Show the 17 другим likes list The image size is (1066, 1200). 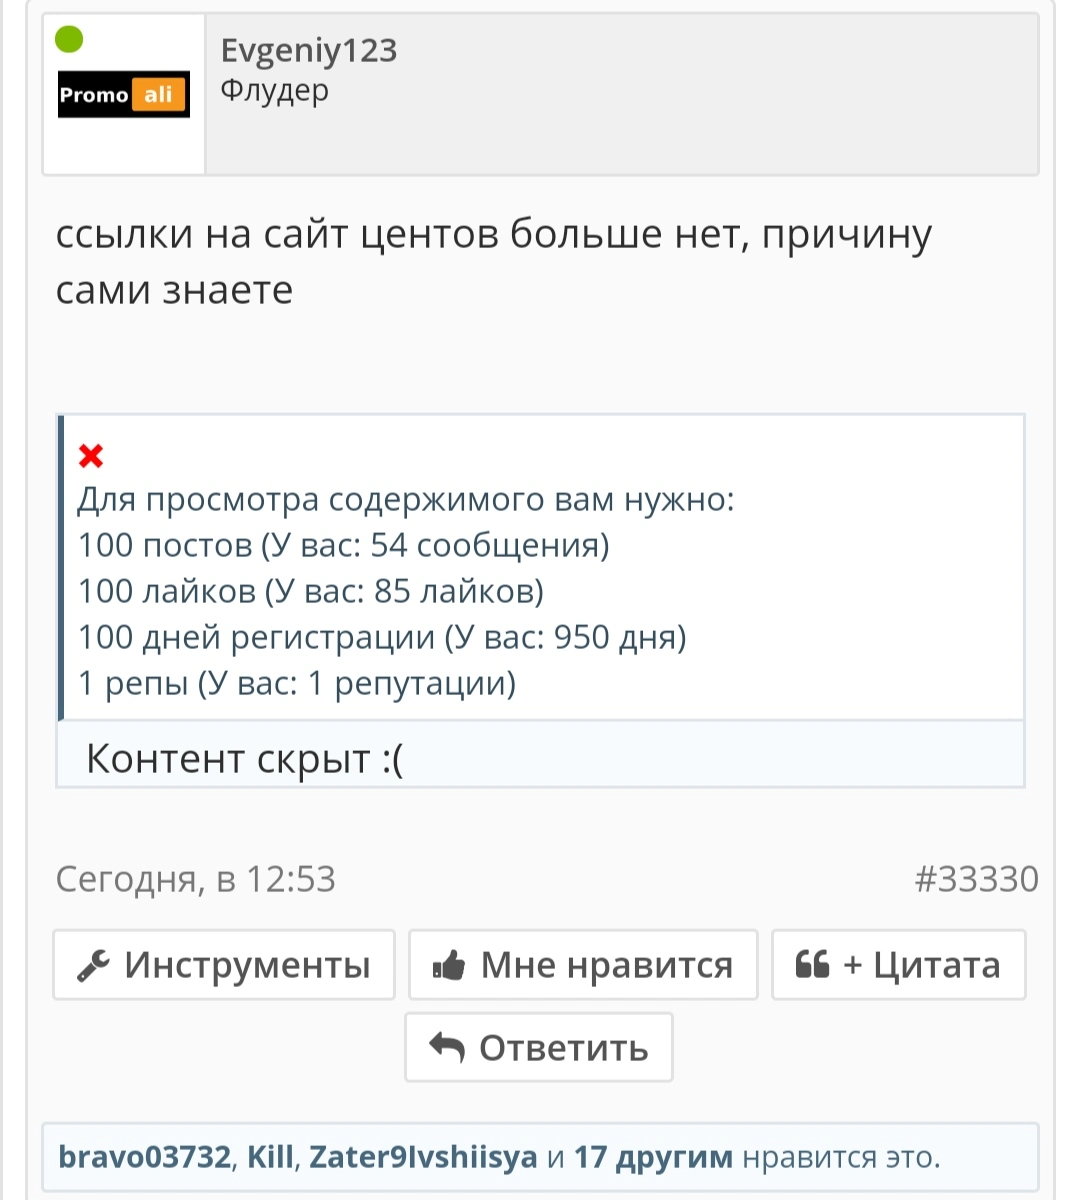pyautogui.click(x=653, y=1158)
